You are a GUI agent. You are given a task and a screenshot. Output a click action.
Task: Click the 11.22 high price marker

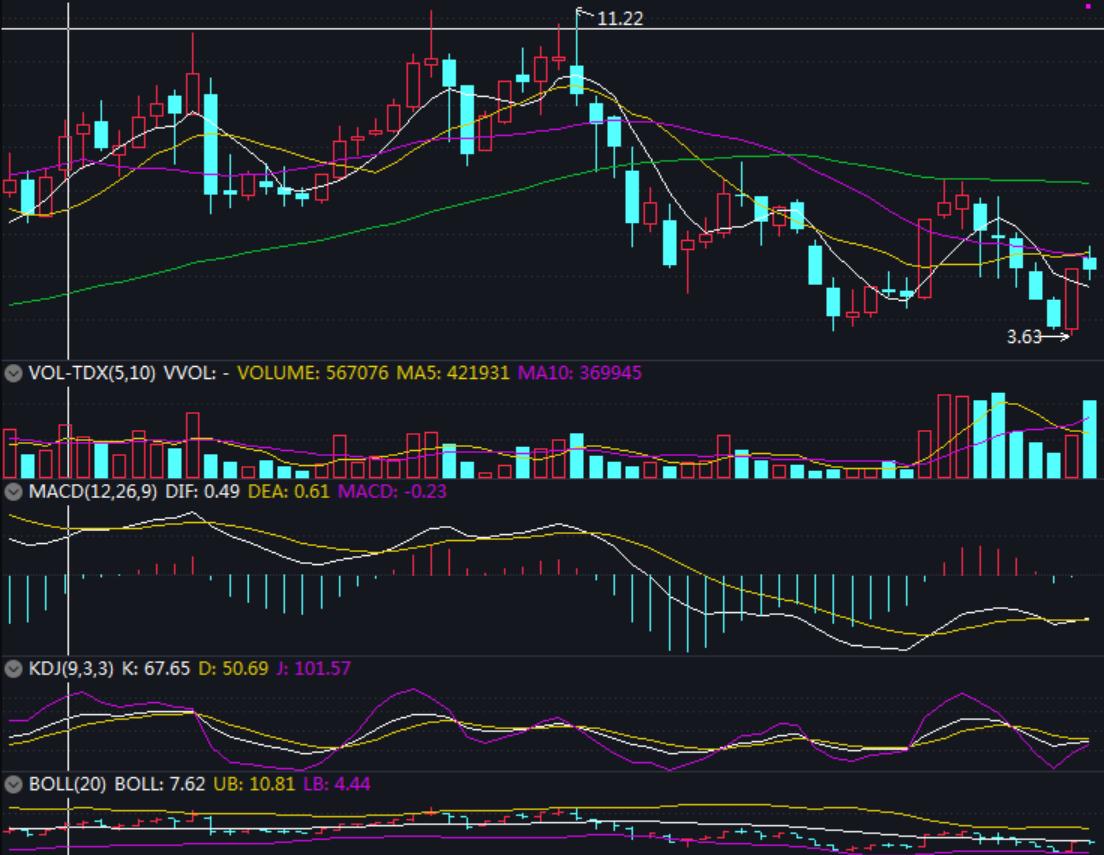pyautogui.click(x=620, y=18)
